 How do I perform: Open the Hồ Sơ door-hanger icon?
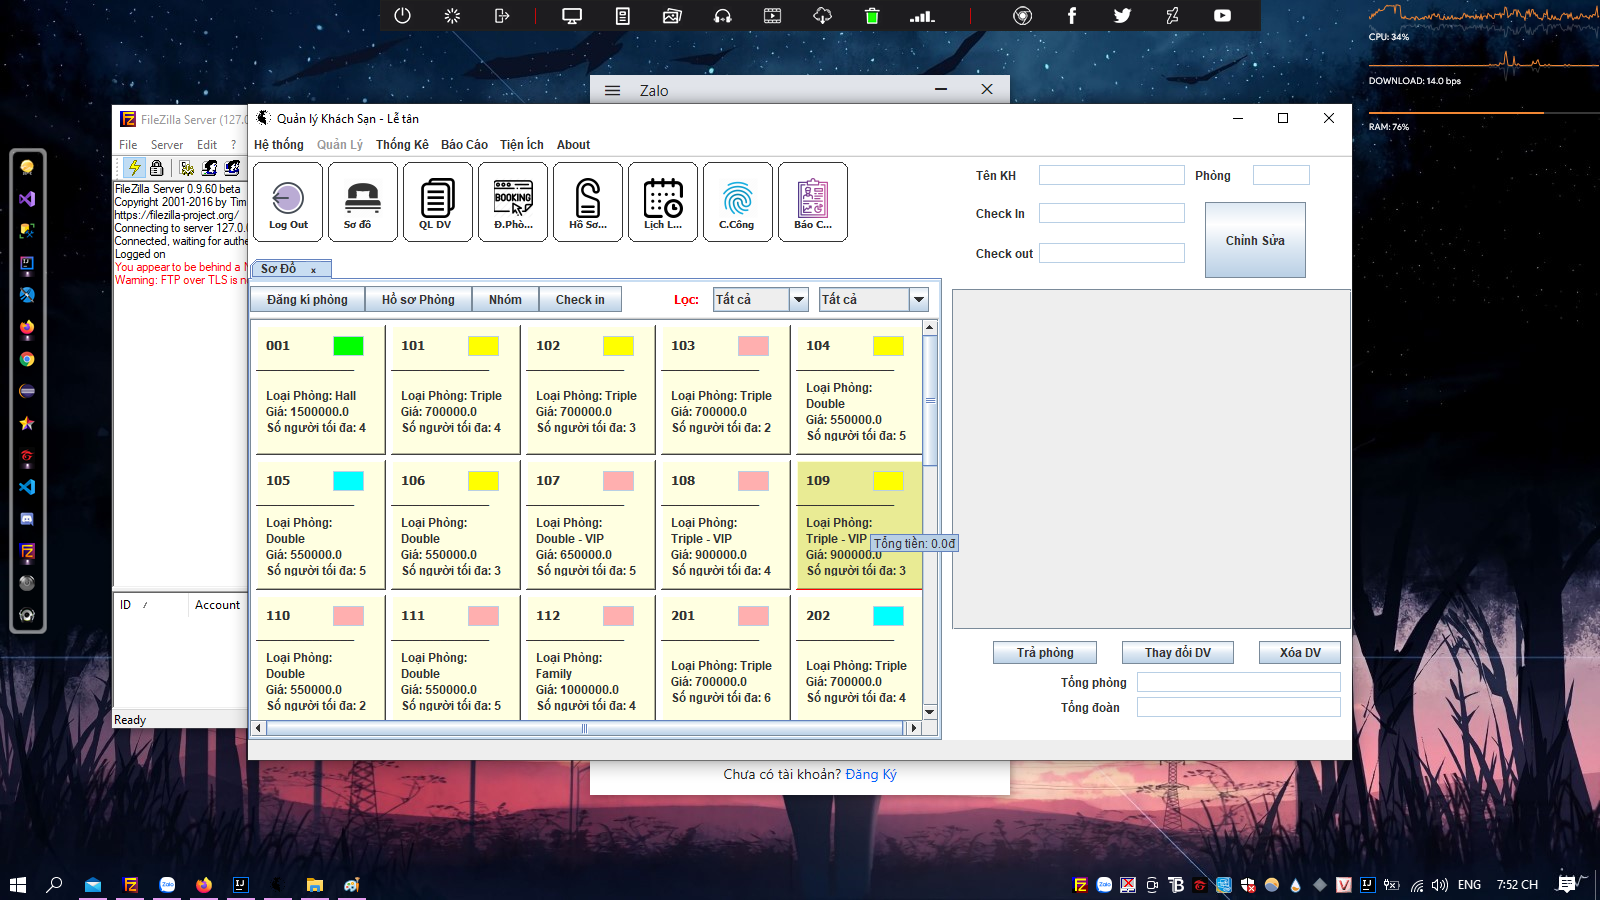click(x=588, y=202)
